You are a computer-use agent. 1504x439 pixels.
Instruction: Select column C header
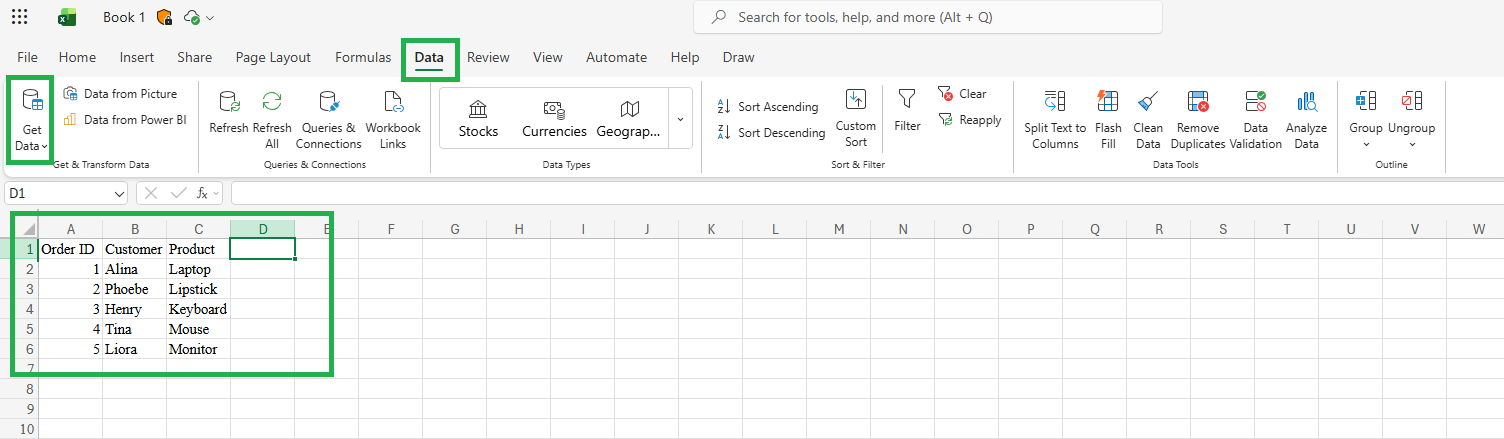tap(198, 229)
